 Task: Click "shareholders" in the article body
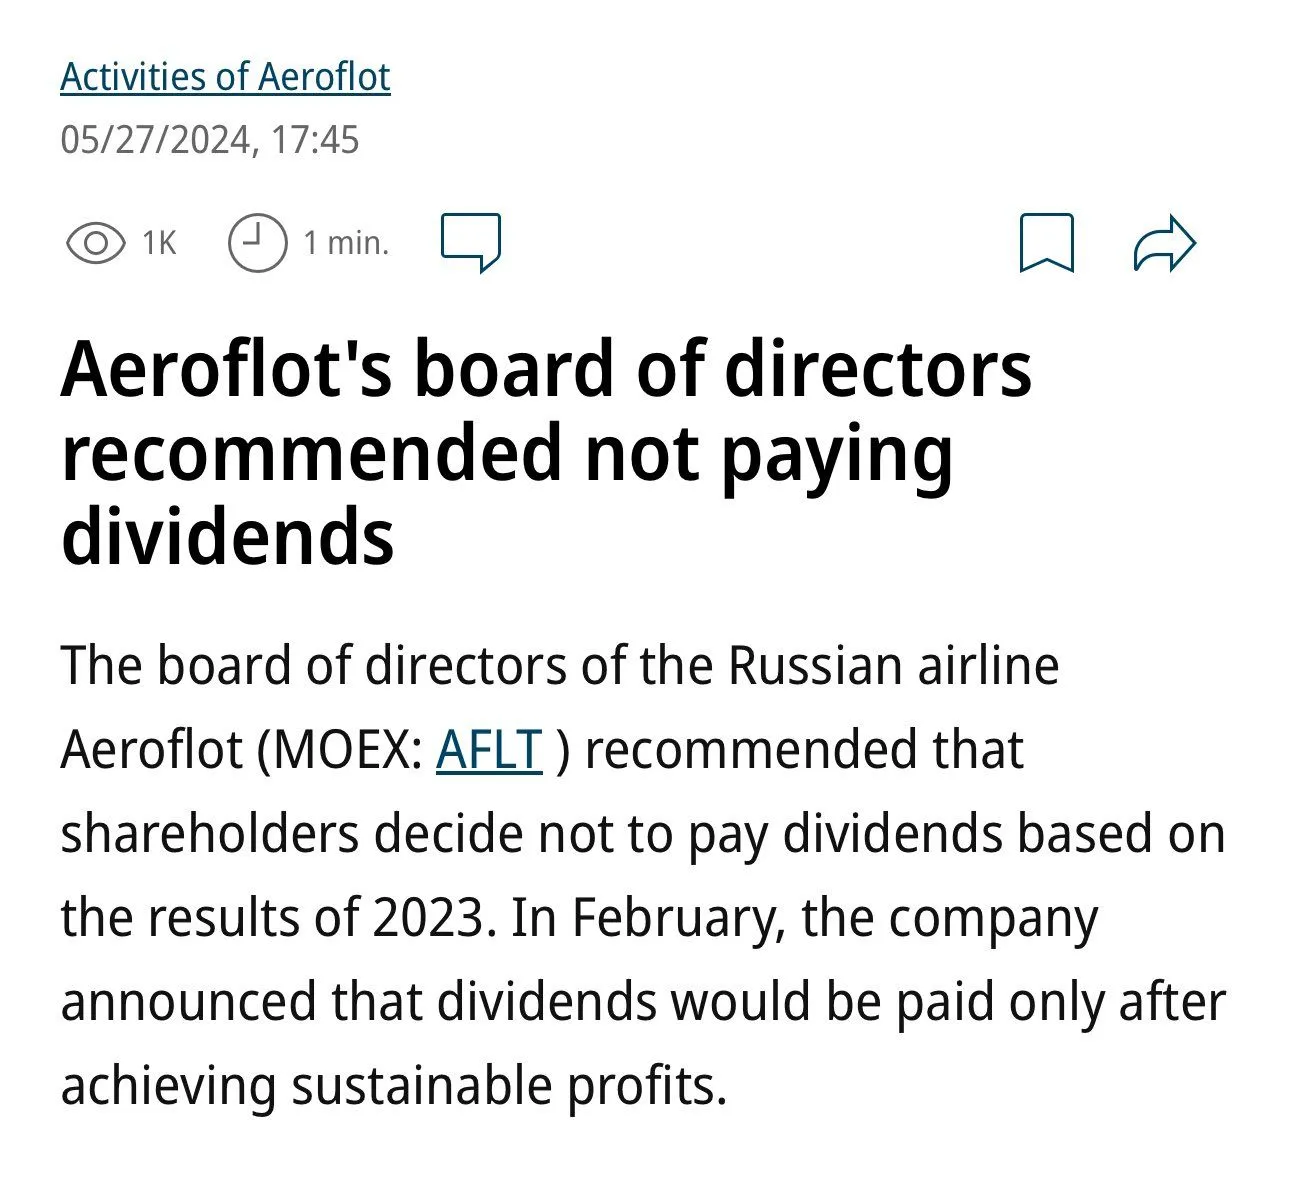pos(209,833)
